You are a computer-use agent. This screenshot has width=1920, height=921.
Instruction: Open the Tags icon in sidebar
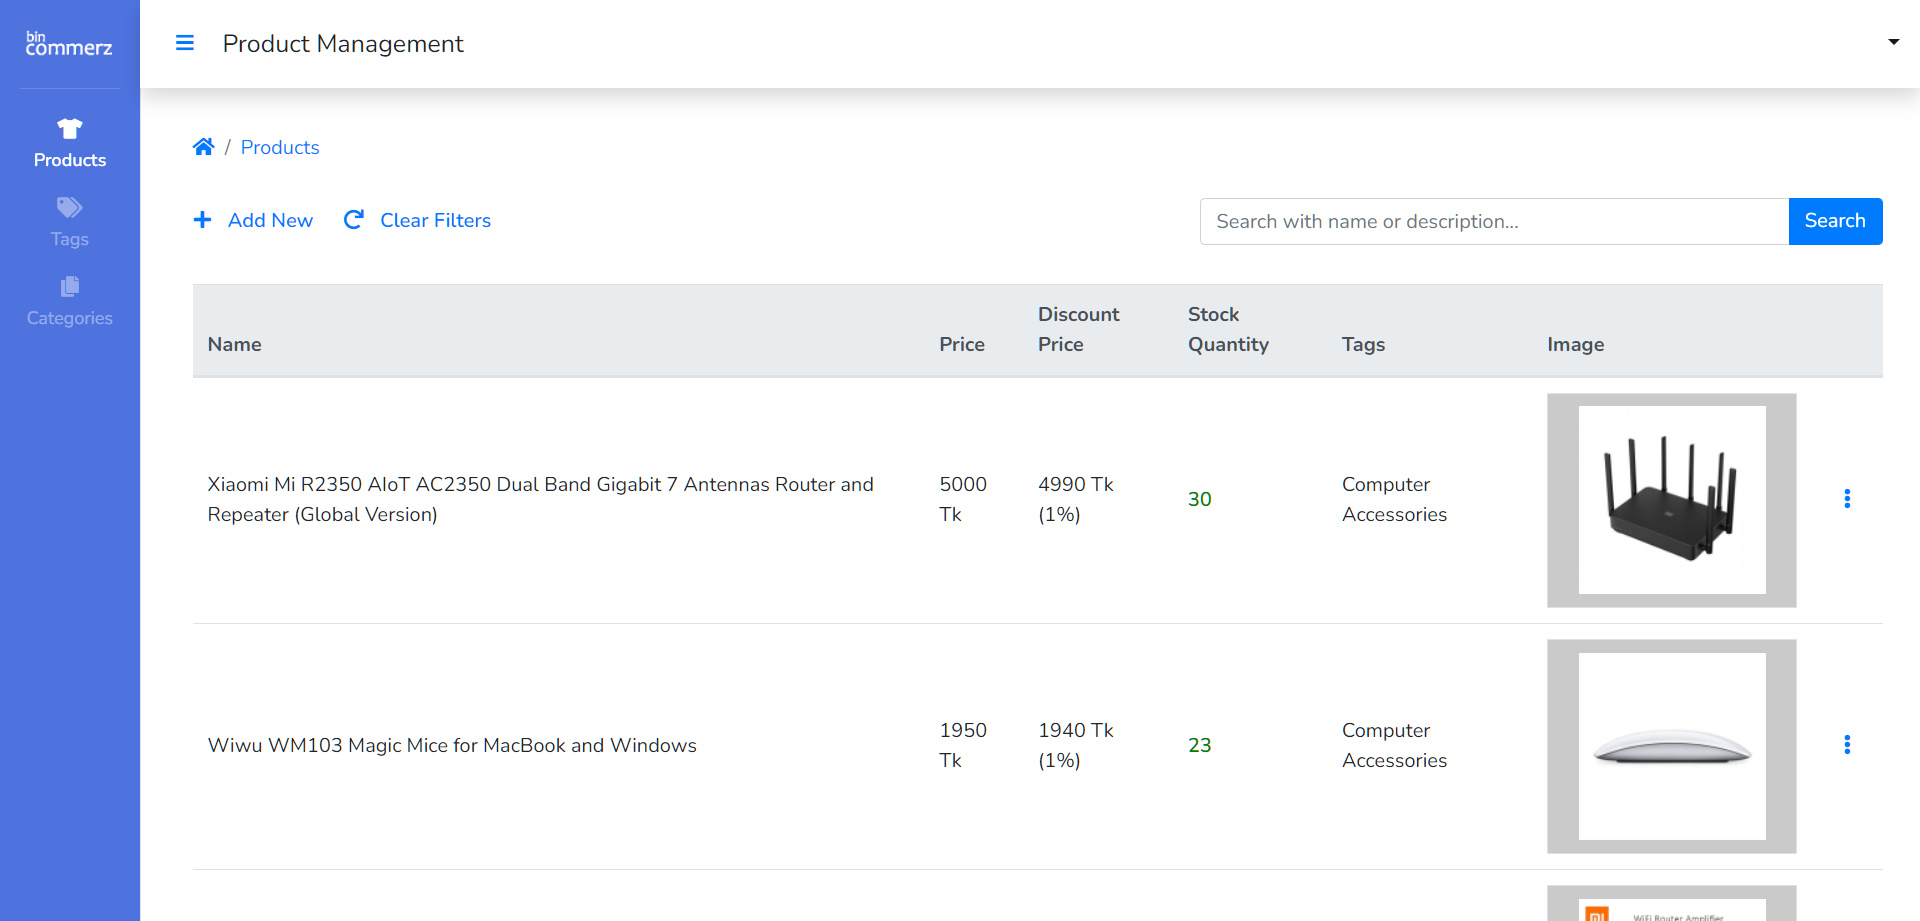pos(69,208)
